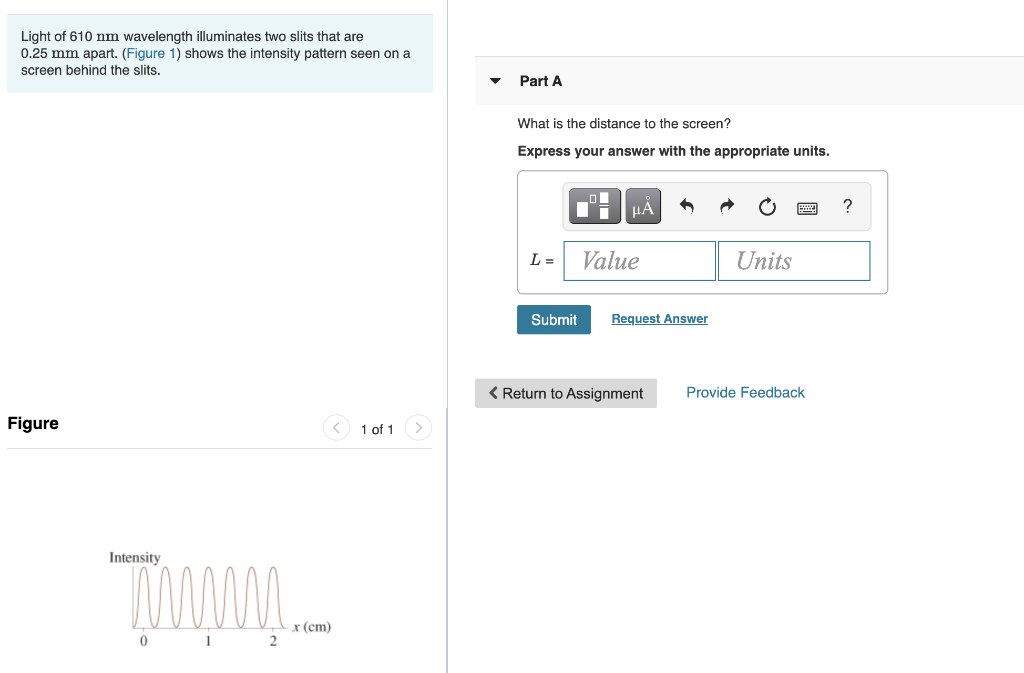1024x673 pixels.
Task: Reset the answer with circular arrow
Action: click(767, 206)
